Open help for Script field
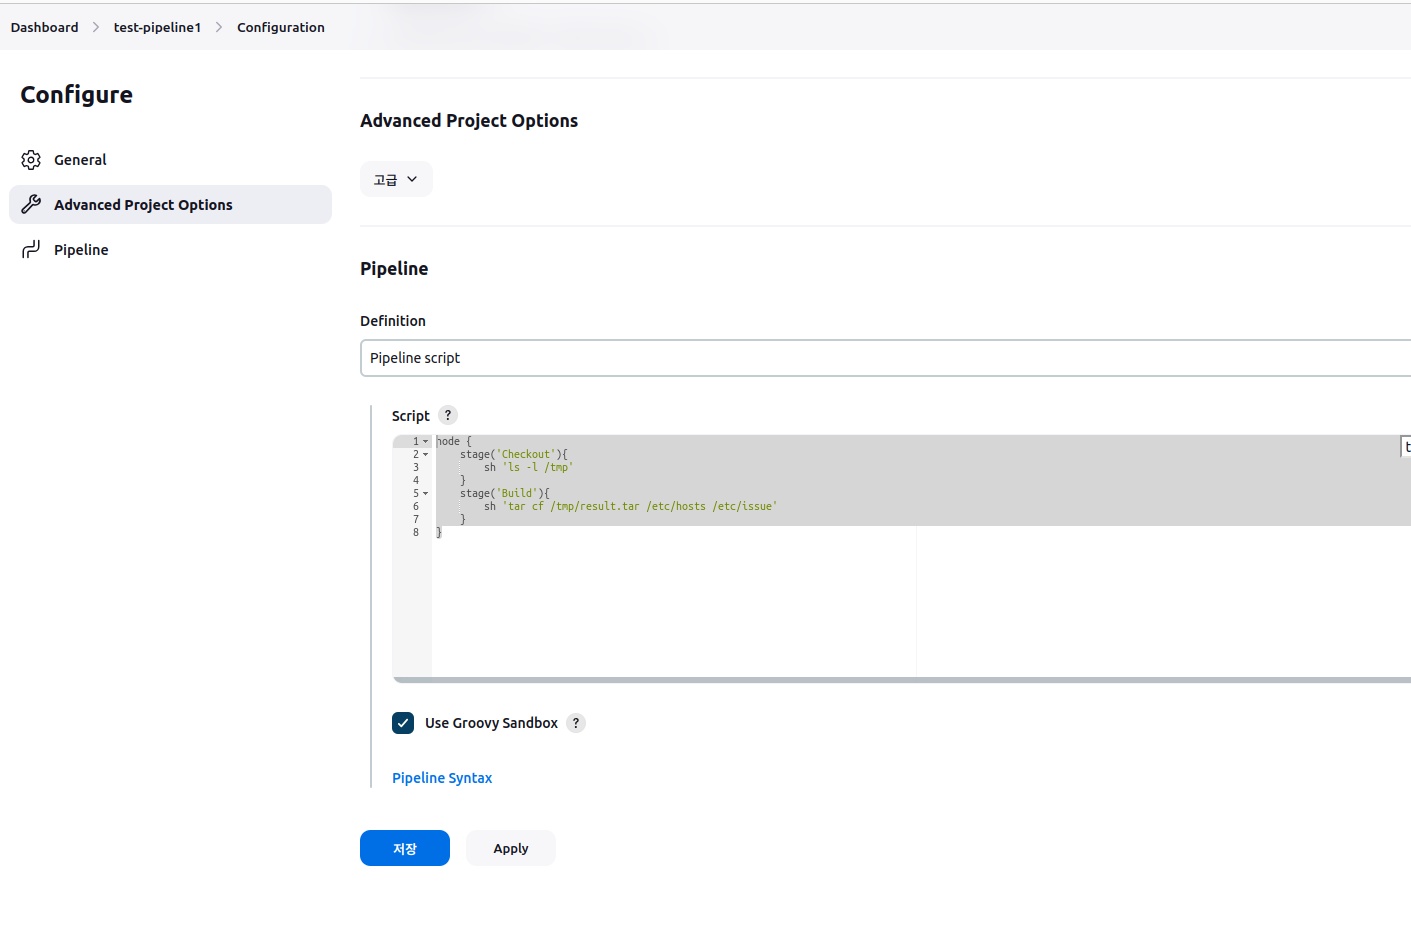 click(448, 415)
